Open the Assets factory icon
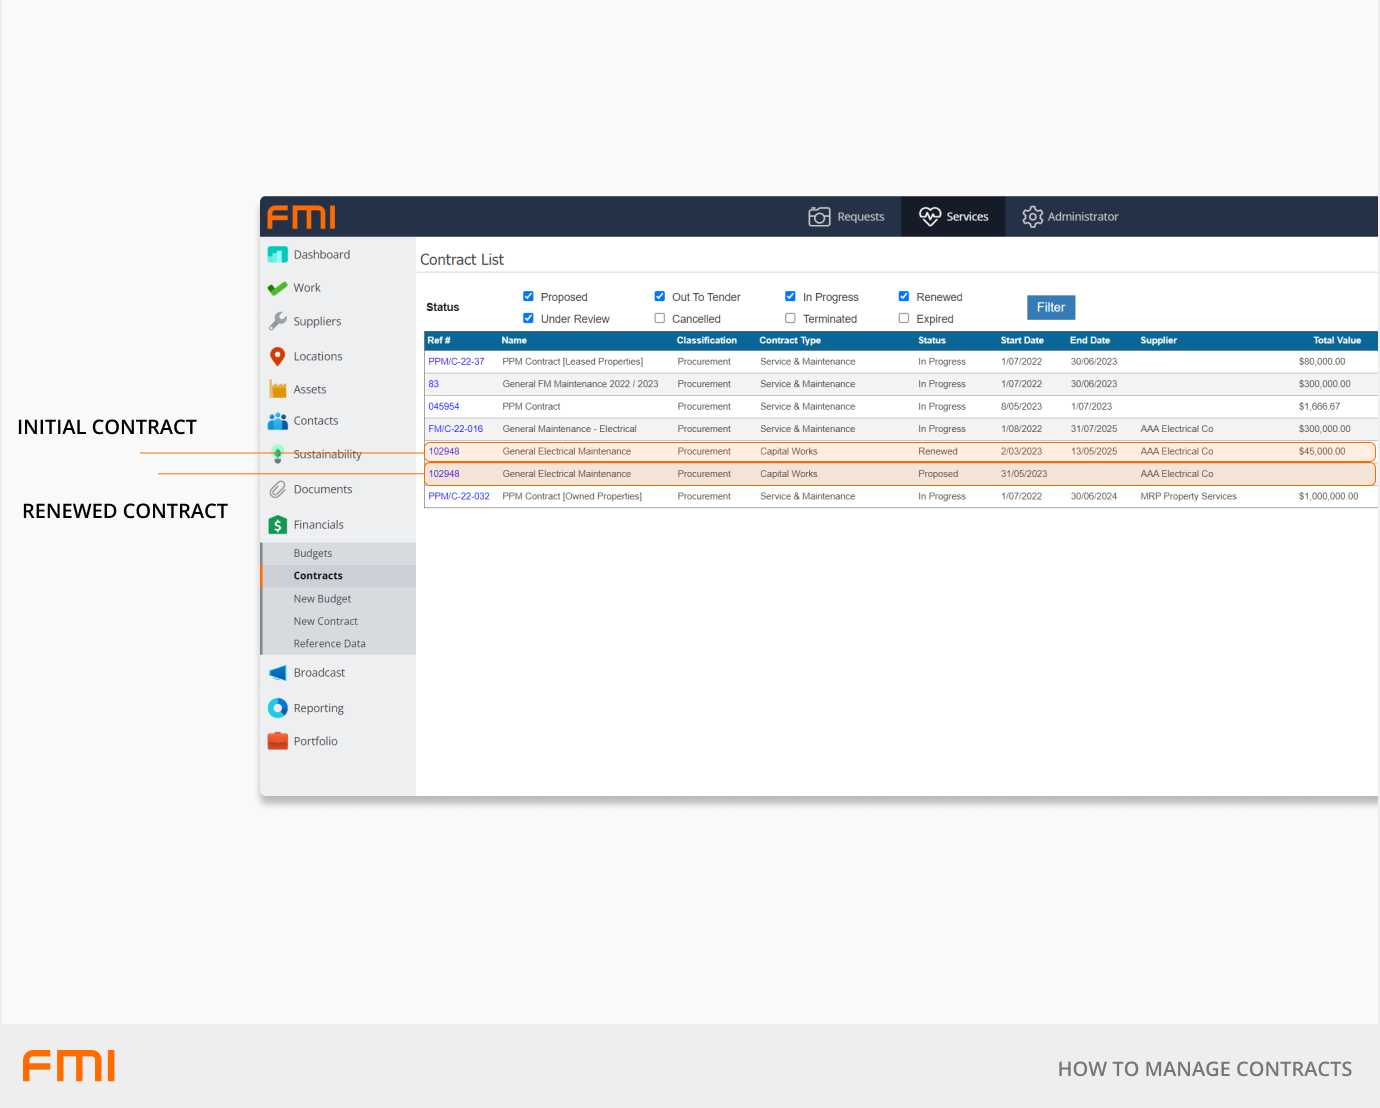1380x1108 pixels. coord(278,390)
